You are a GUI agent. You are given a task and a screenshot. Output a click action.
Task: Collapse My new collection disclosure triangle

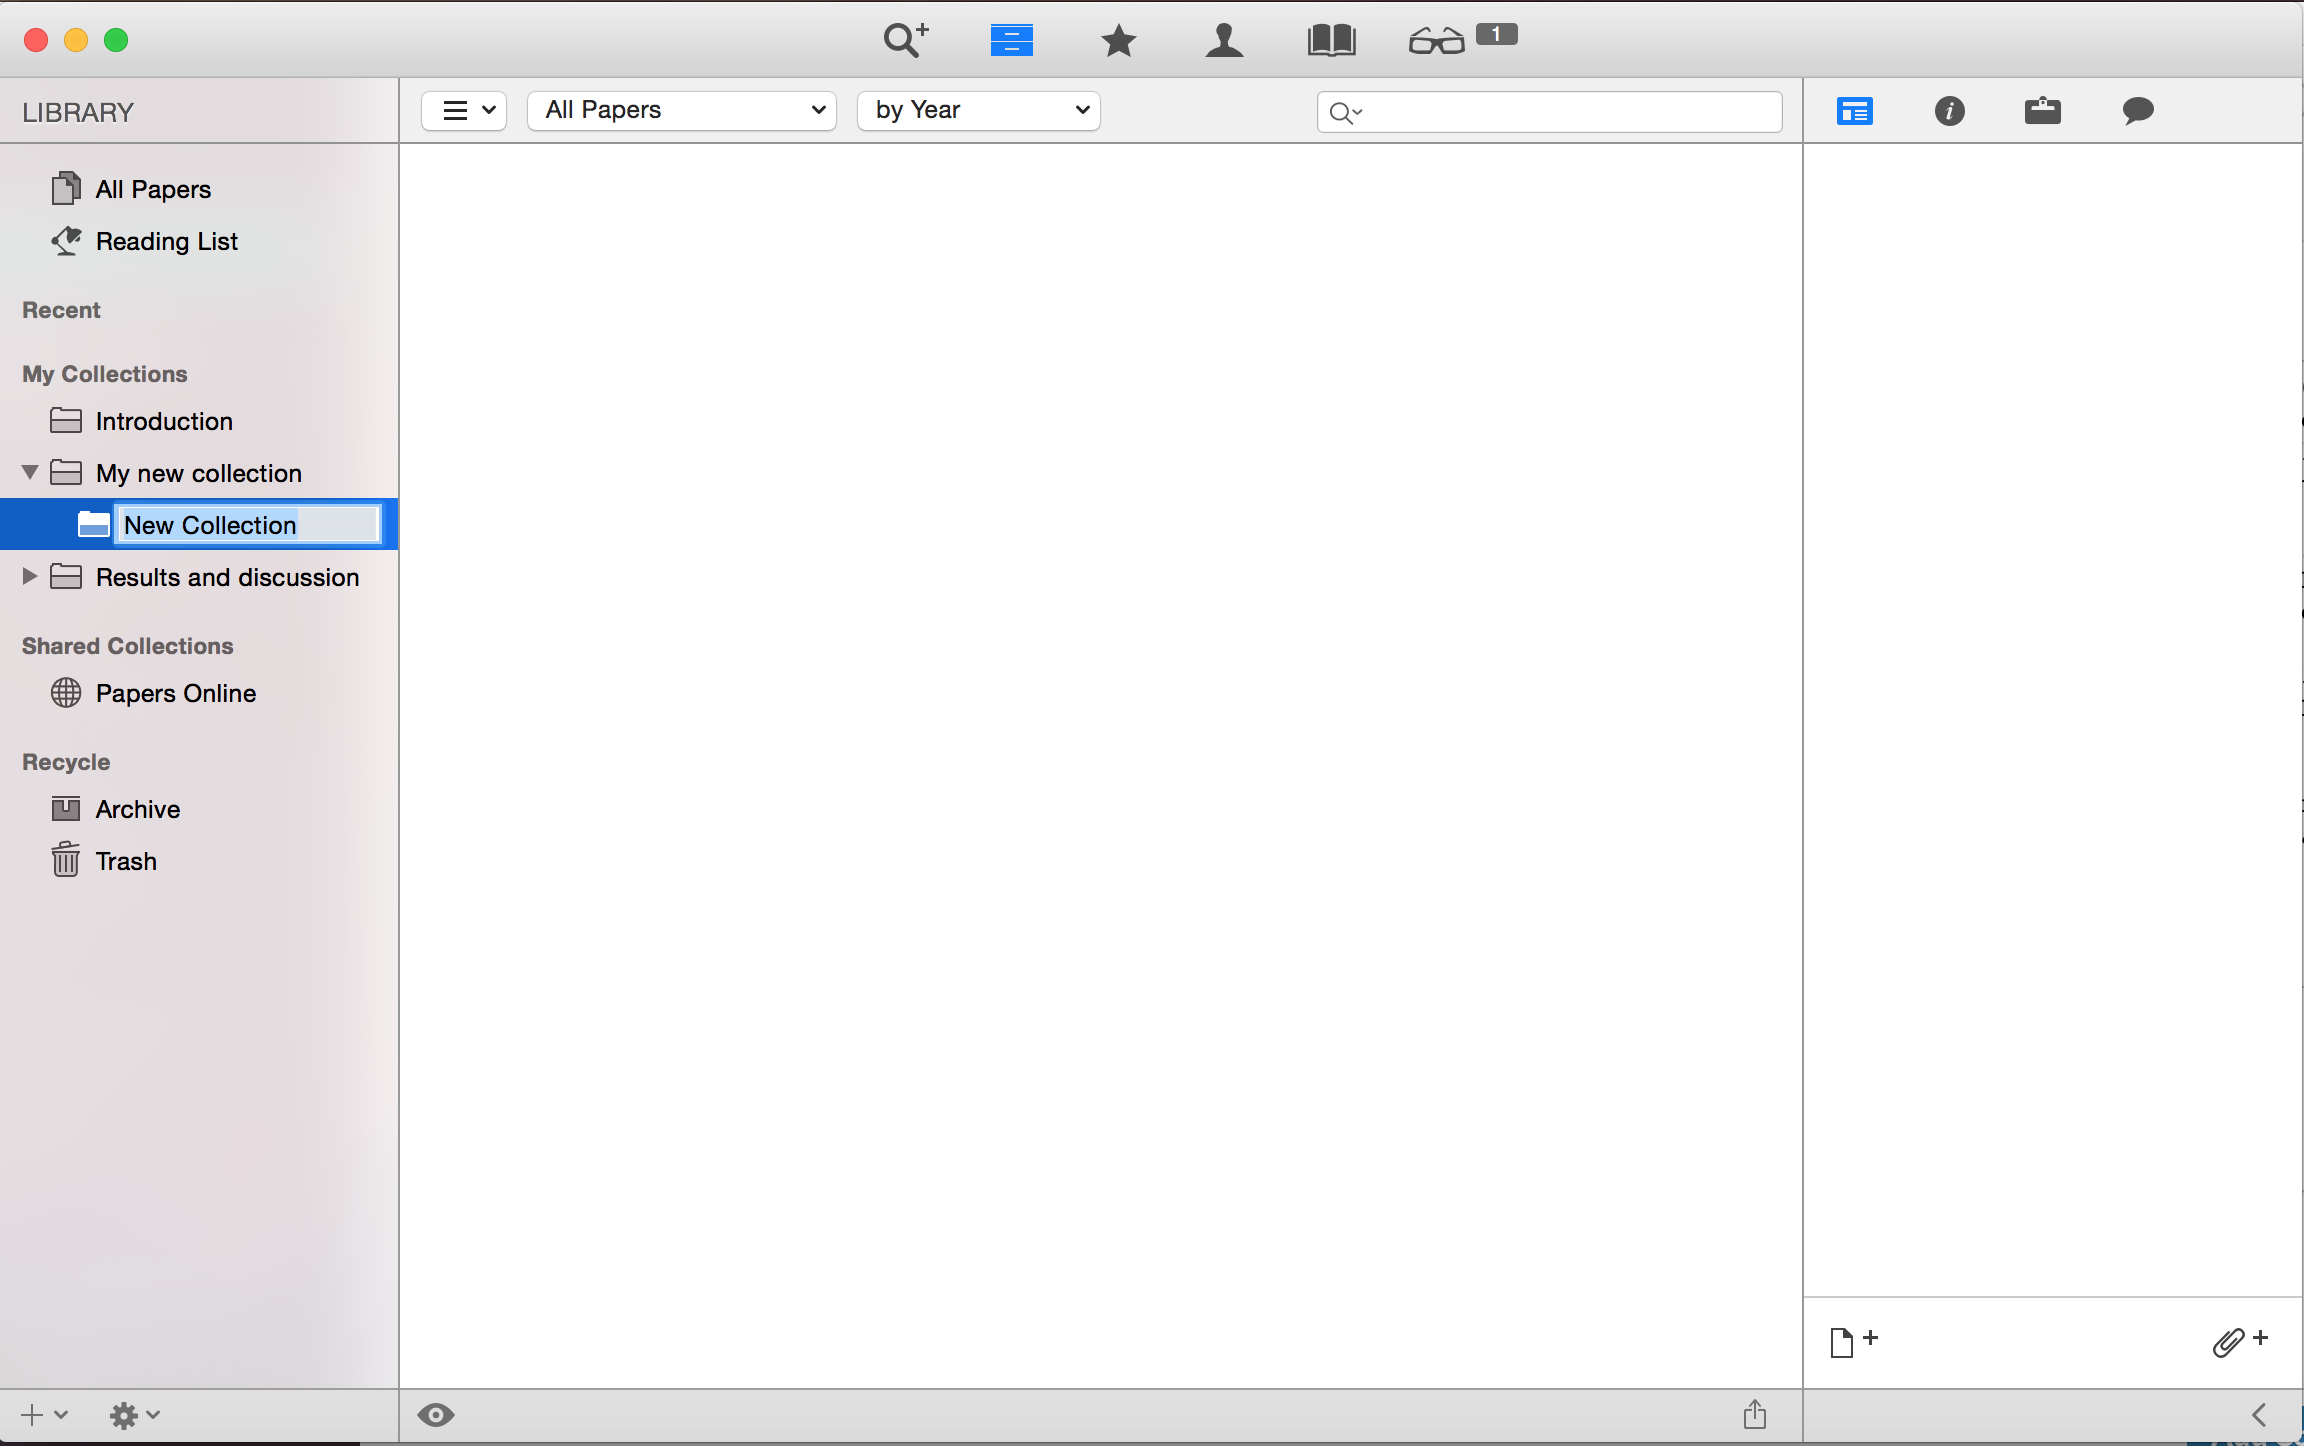pos(30,472)
